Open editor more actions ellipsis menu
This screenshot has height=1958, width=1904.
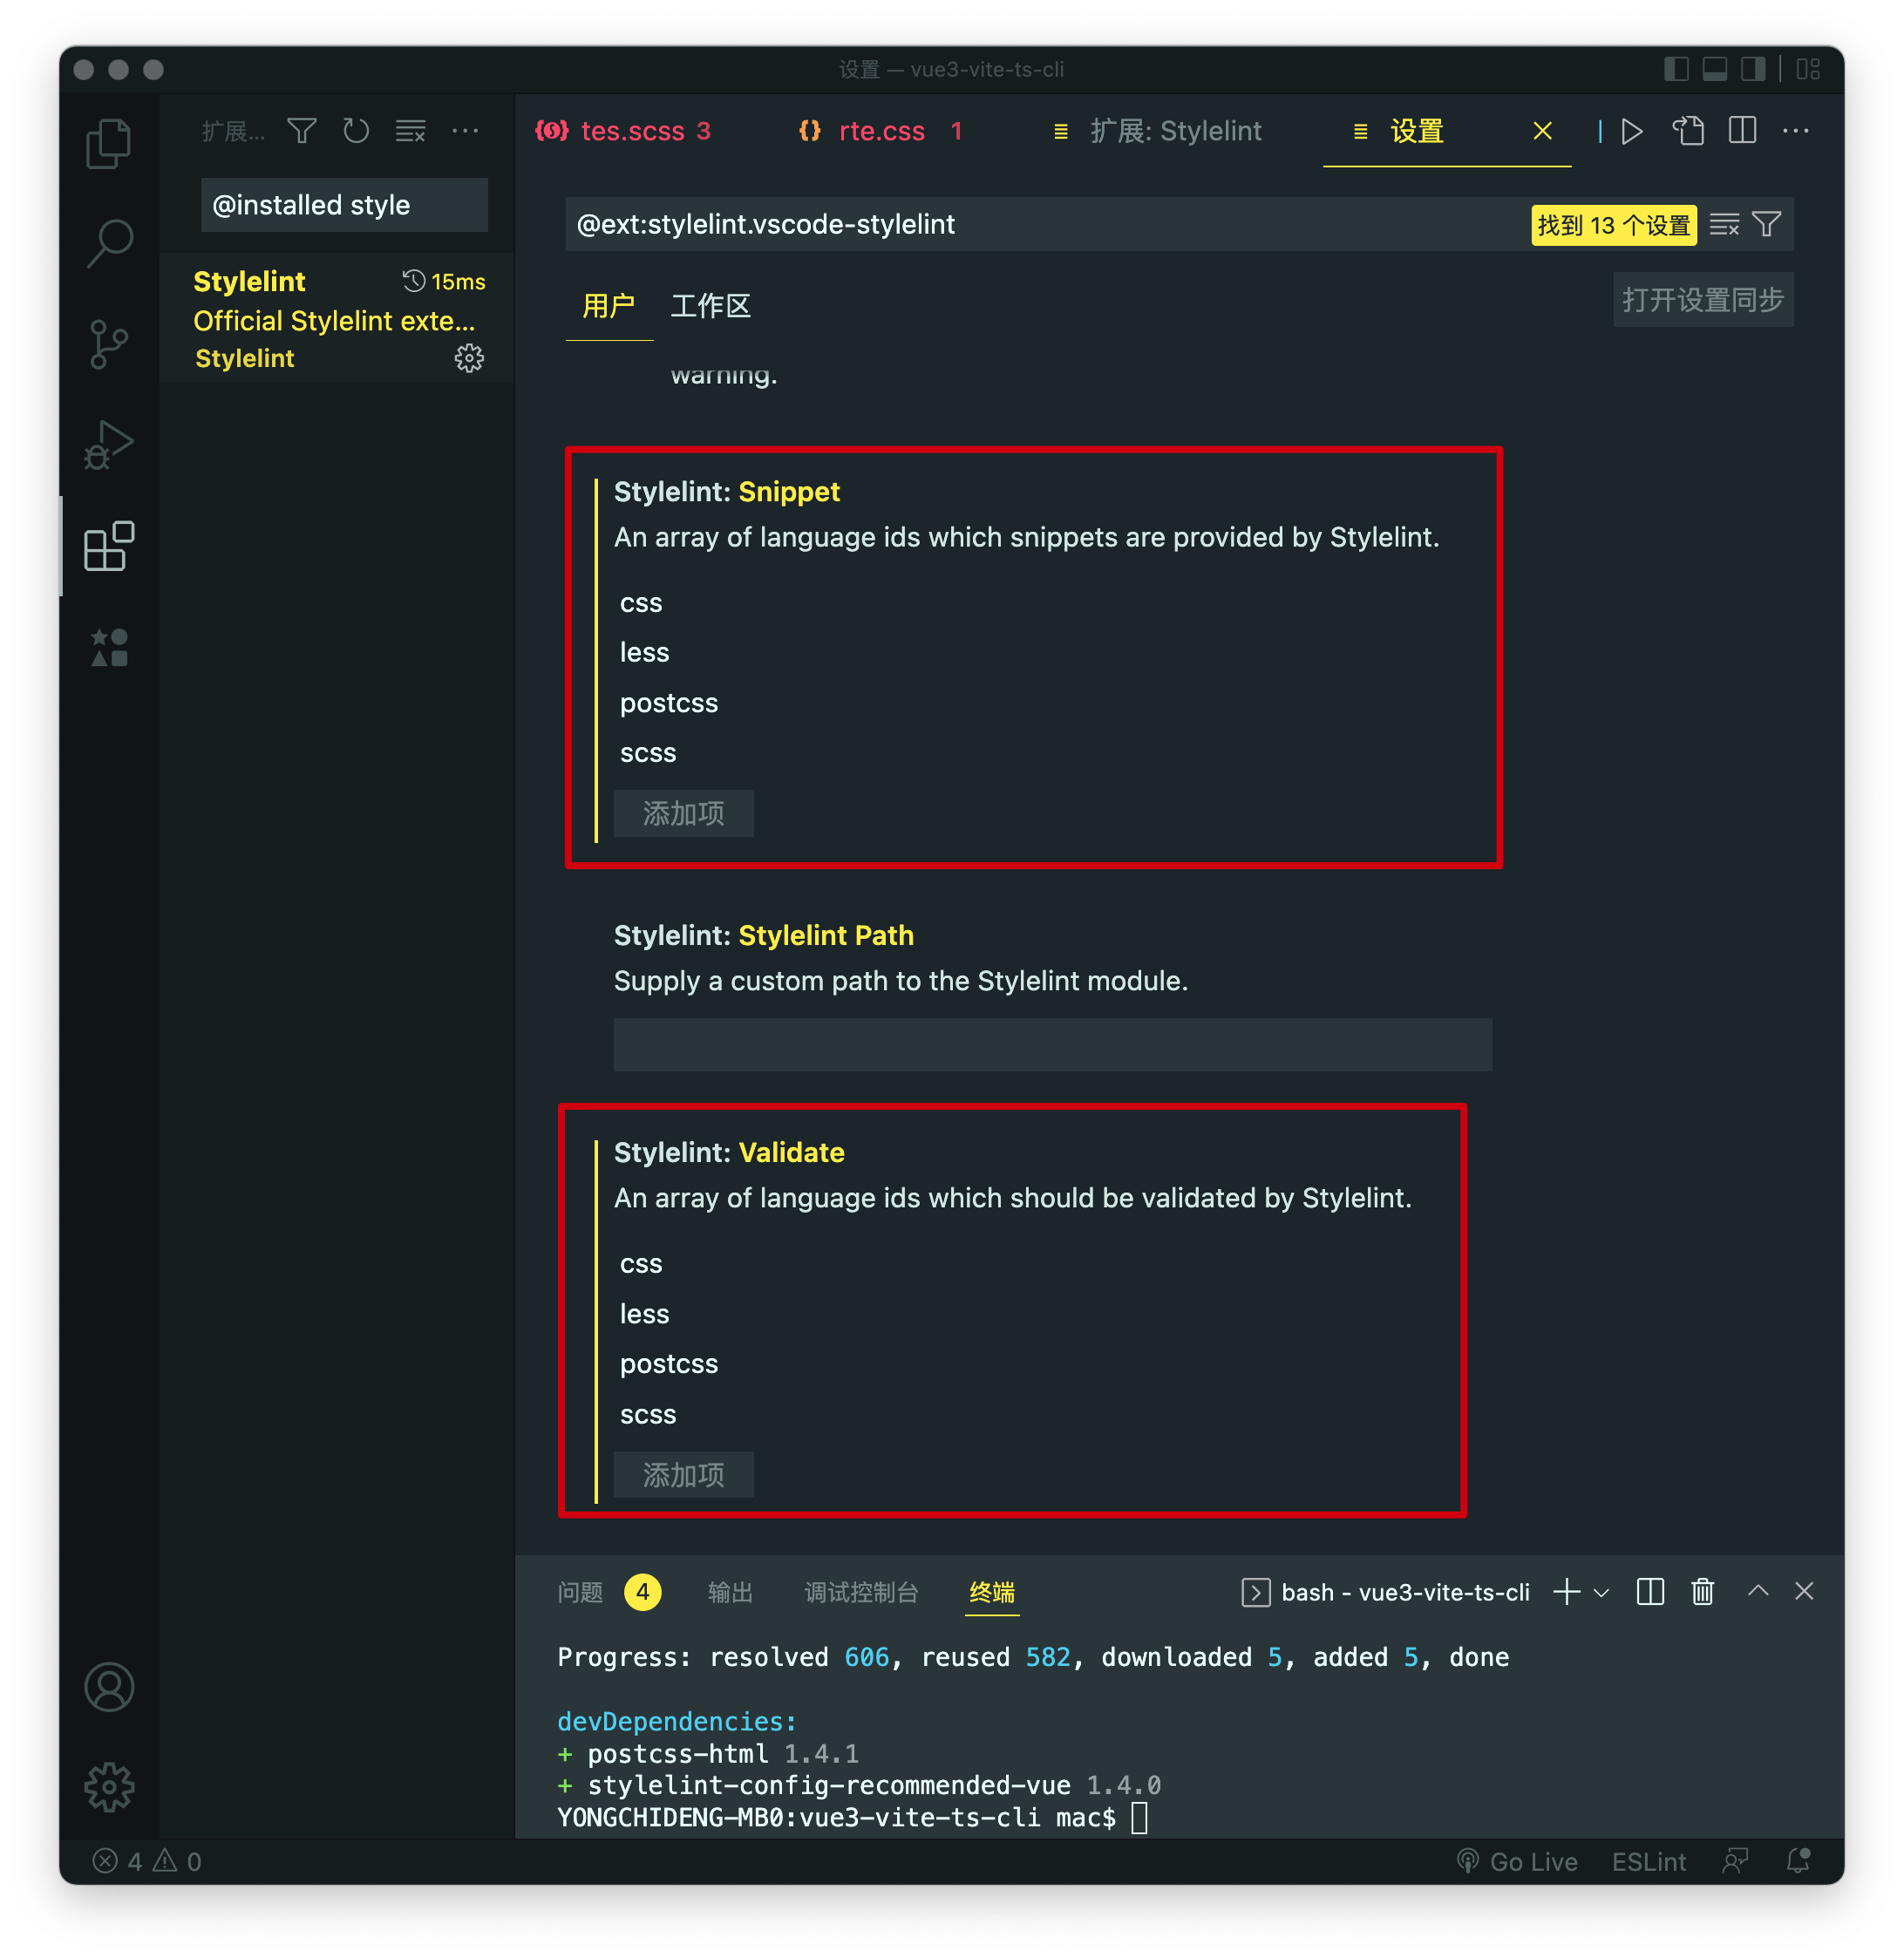1796,131
